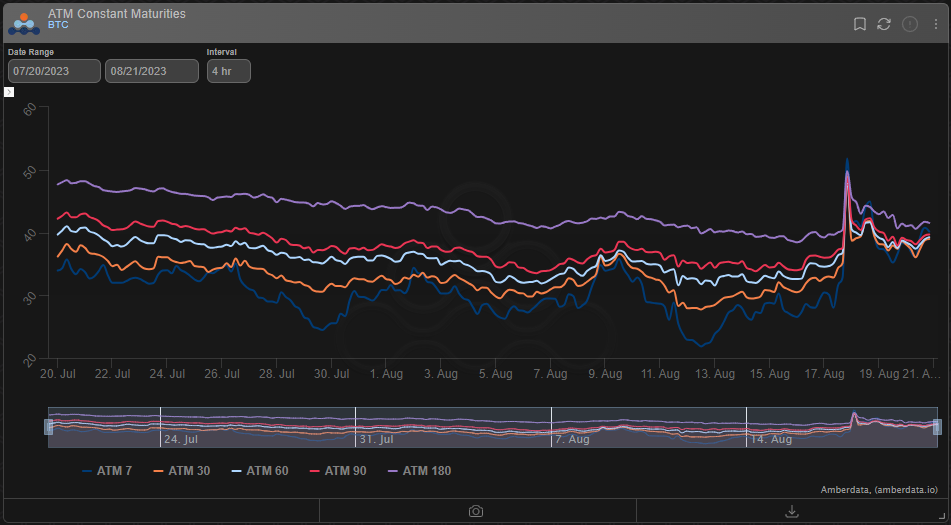Open the info alert icon

pos(910,24)
